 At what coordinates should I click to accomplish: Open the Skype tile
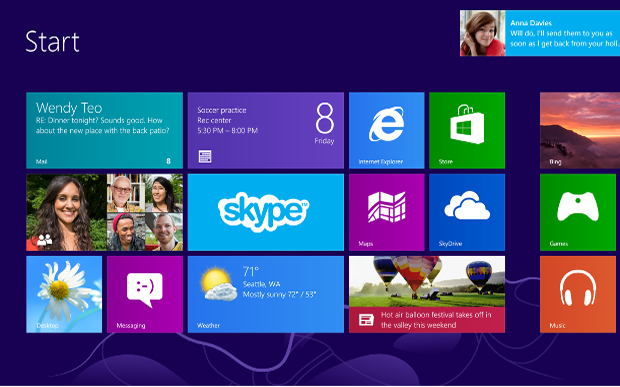click(266, 212)
